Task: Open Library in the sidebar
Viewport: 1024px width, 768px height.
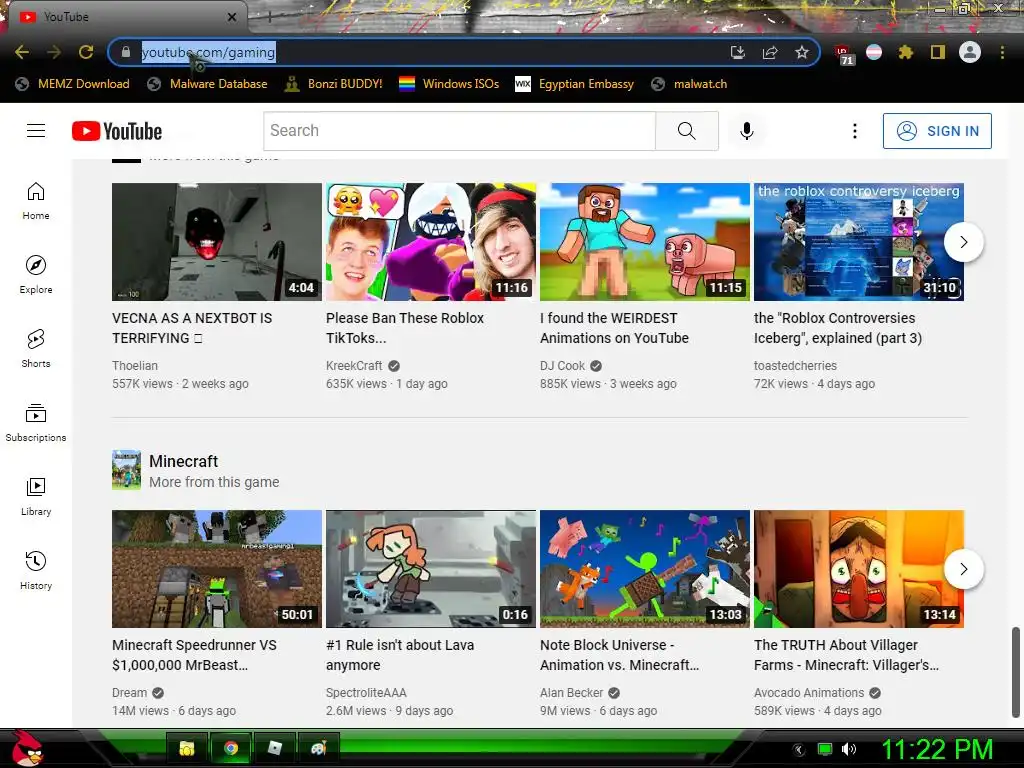Action: pos(36,496)
